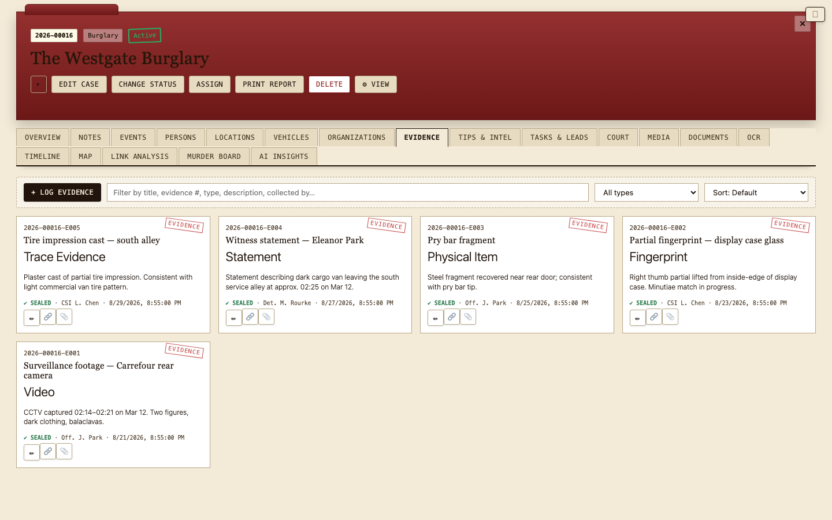This screenshot has width=832, height=520.
Task: Click the Delete case button
Action: pyautogui.click(x=329, y=84)
